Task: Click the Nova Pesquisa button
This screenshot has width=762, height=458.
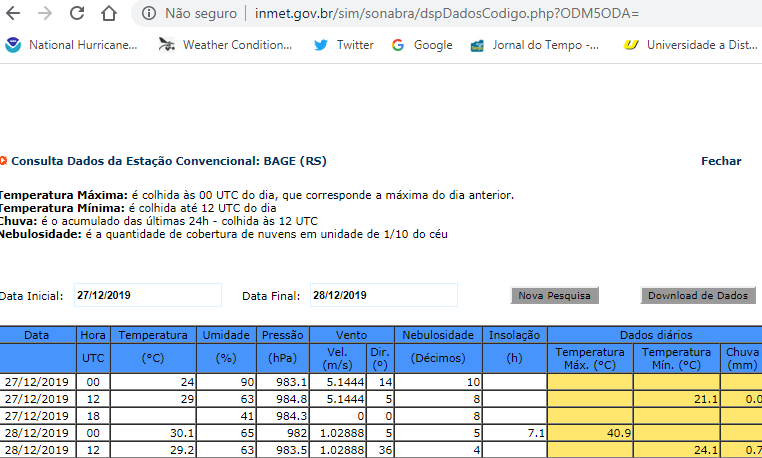Action: click(x=554, y=296)
